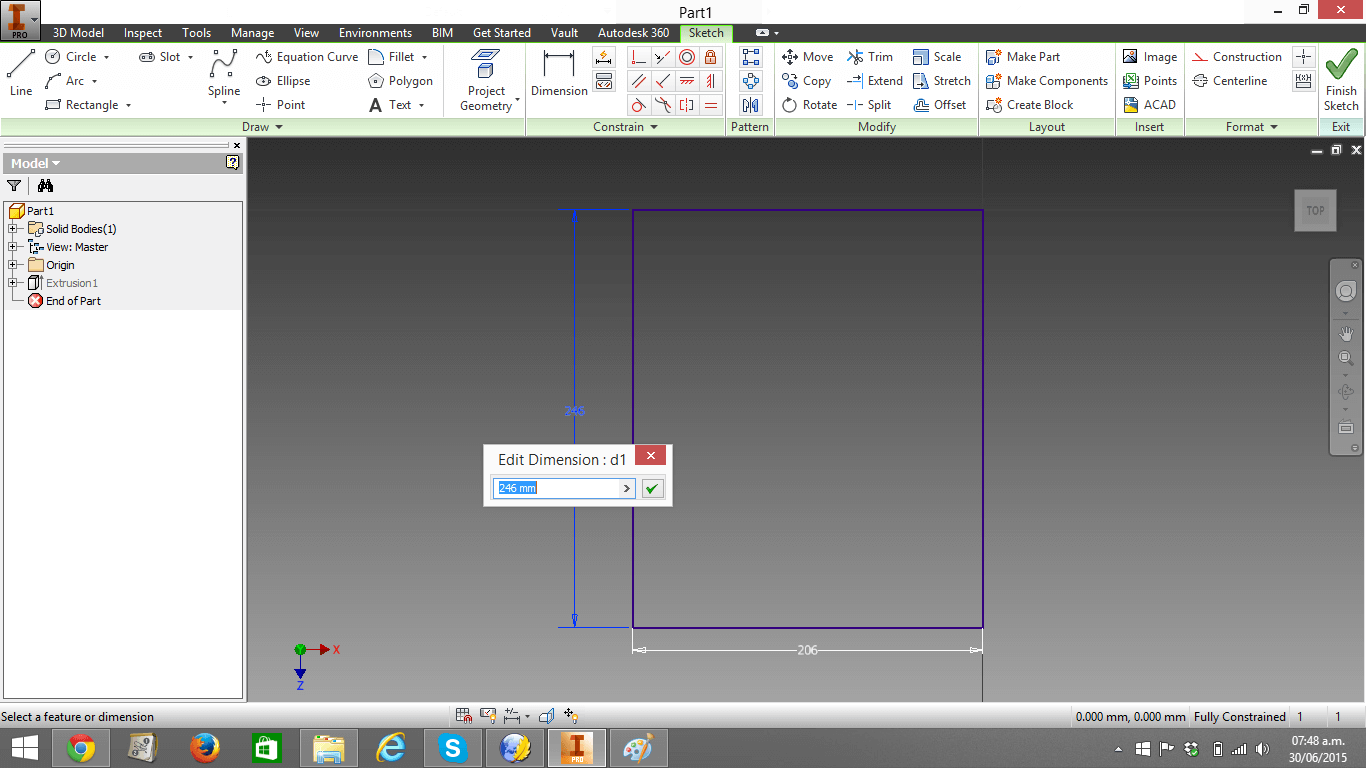Apply the Equal constraint
This screenshot has width=1366, height=768.
[711, 105]
